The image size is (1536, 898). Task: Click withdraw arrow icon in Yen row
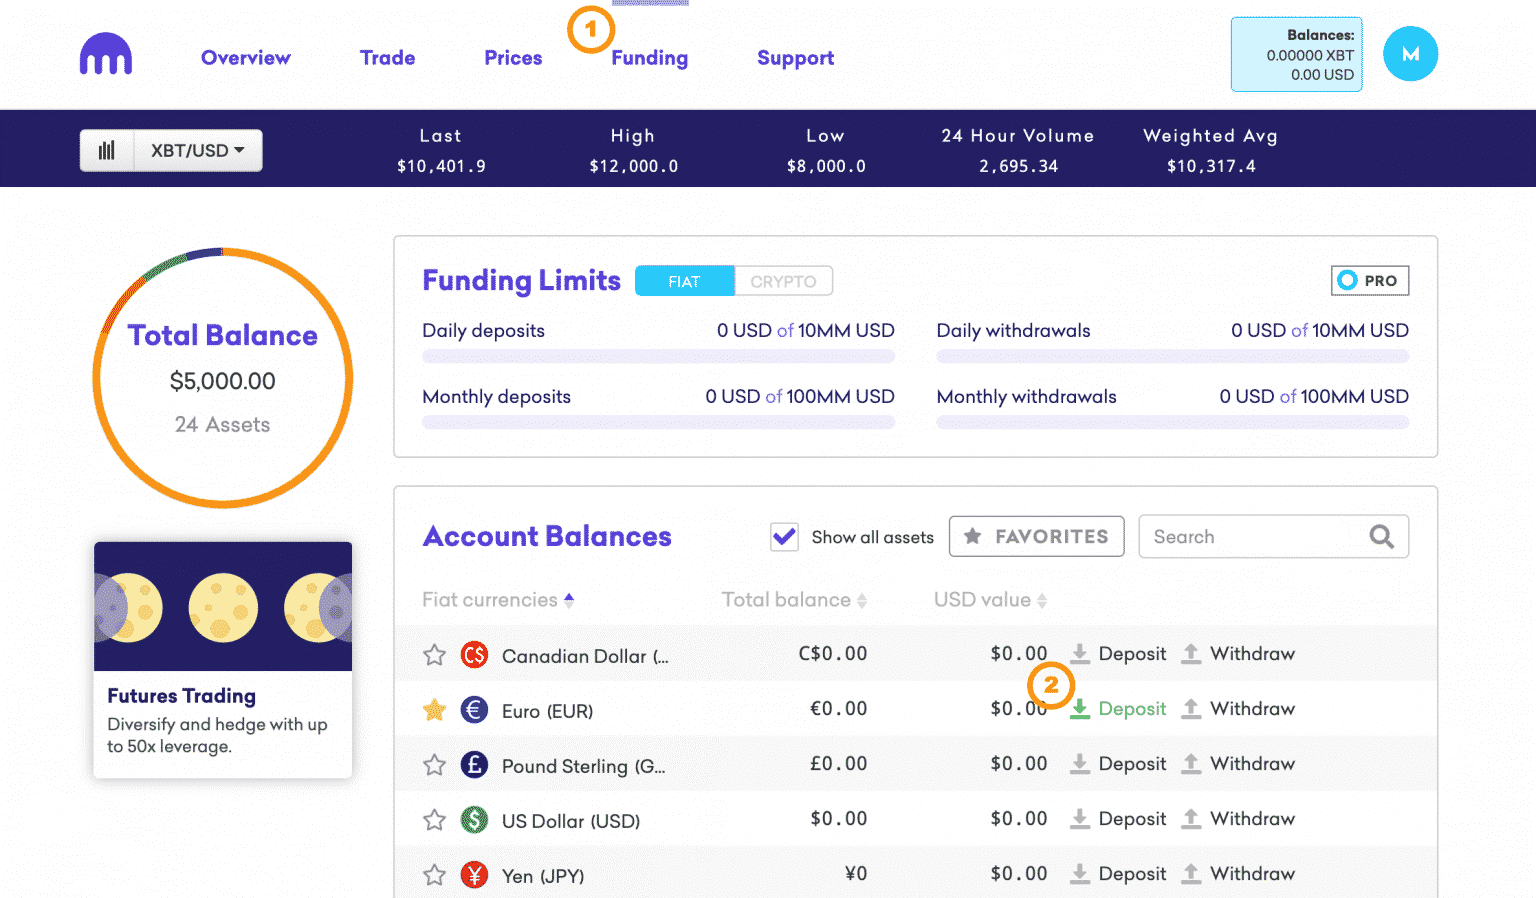1191,874
